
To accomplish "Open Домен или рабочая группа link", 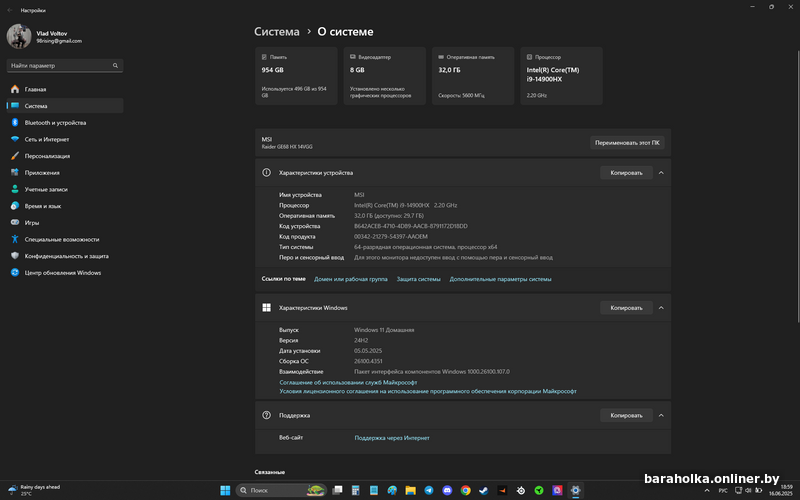I will point(351,279).
